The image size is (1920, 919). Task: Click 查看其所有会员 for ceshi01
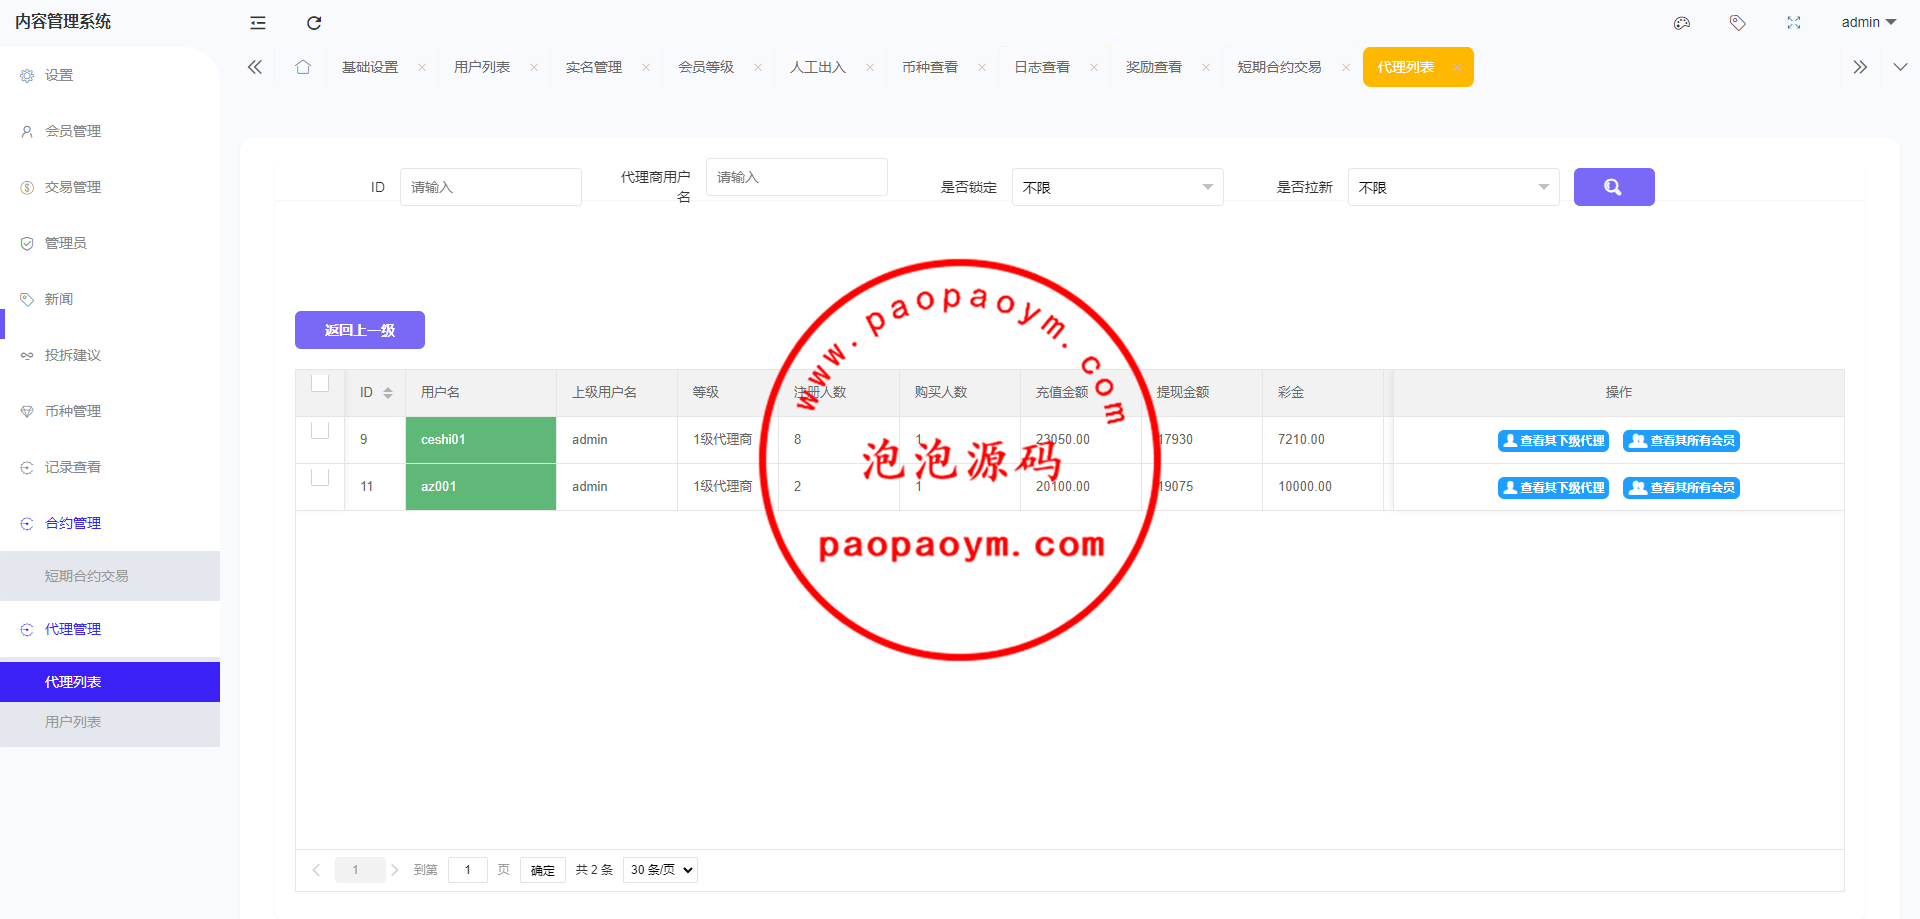pos(1681,441)
